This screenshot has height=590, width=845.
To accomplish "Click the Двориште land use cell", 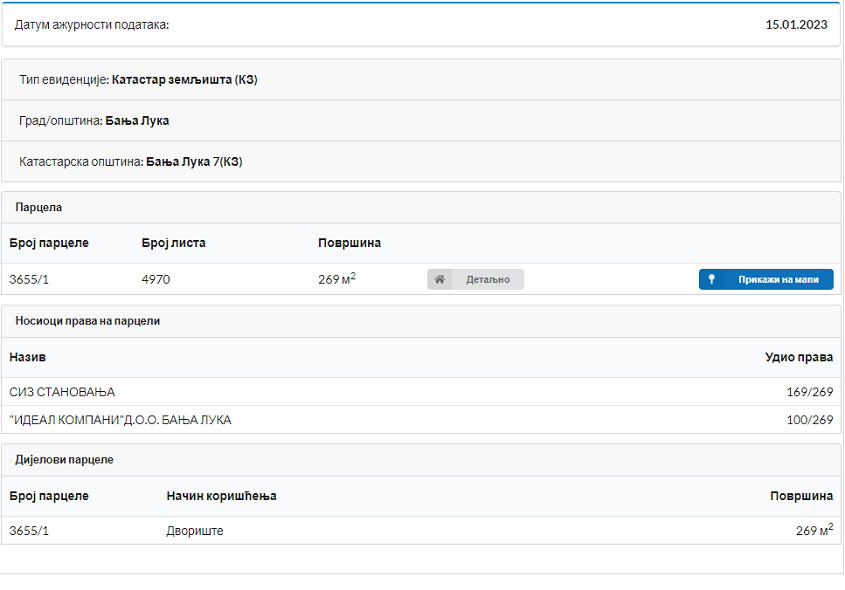I will [x=195, y=531].
